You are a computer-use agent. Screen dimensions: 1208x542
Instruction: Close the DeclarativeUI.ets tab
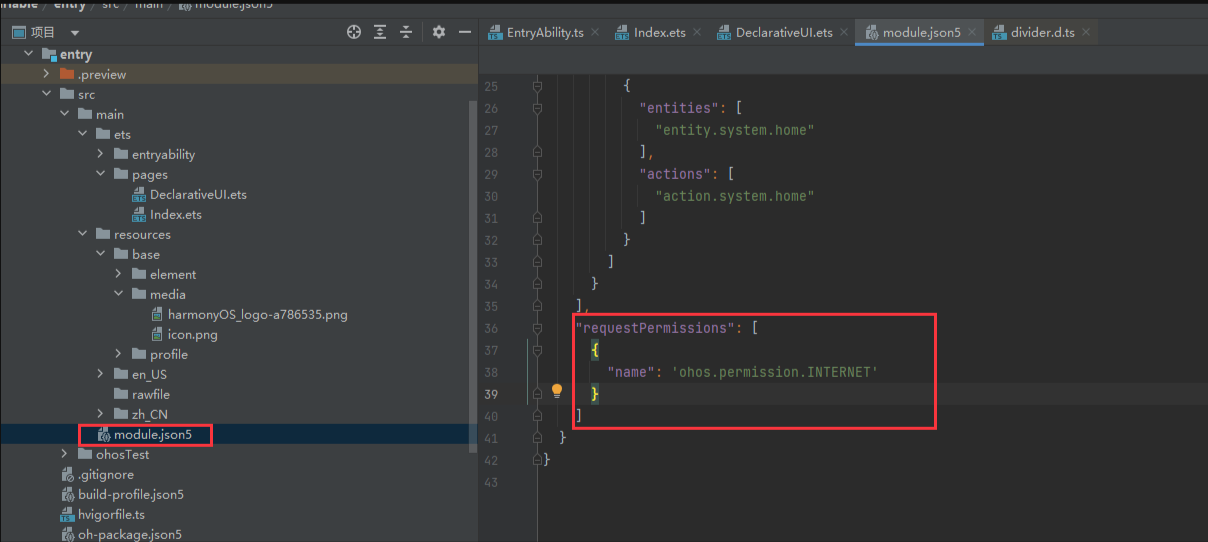click(844, 32)
